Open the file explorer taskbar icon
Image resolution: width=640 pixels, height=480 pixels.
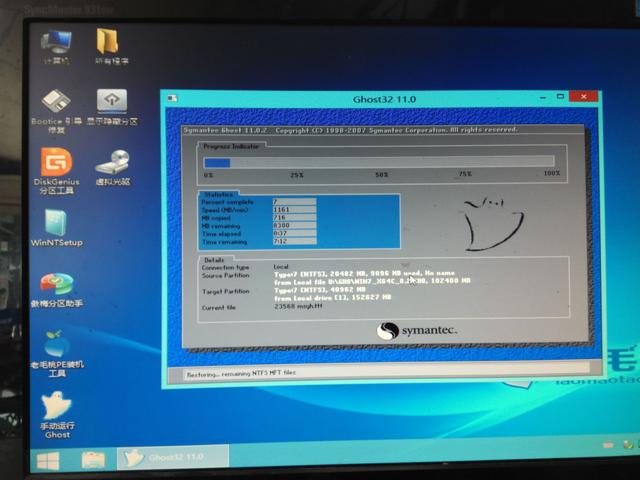click(x=93, y=460)
